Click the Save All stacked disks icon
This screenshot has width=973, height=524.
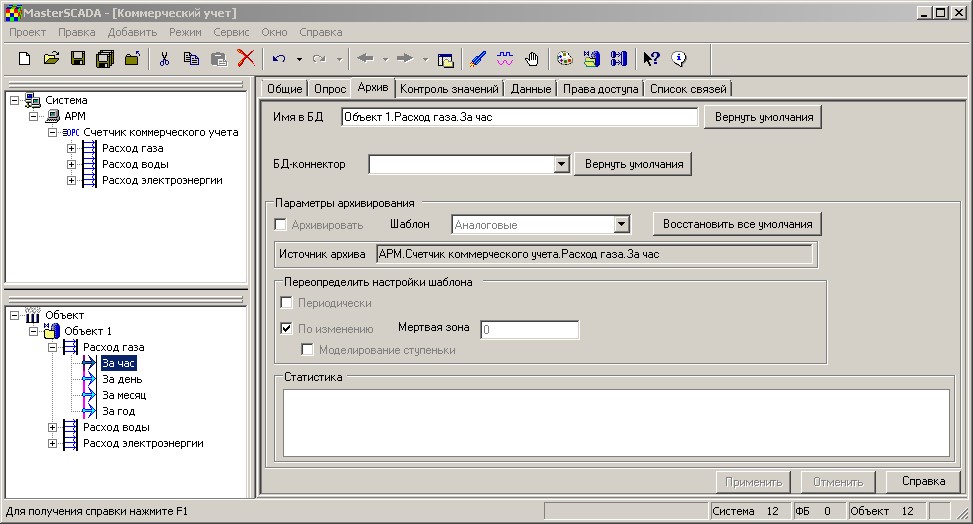click(105, 59)
